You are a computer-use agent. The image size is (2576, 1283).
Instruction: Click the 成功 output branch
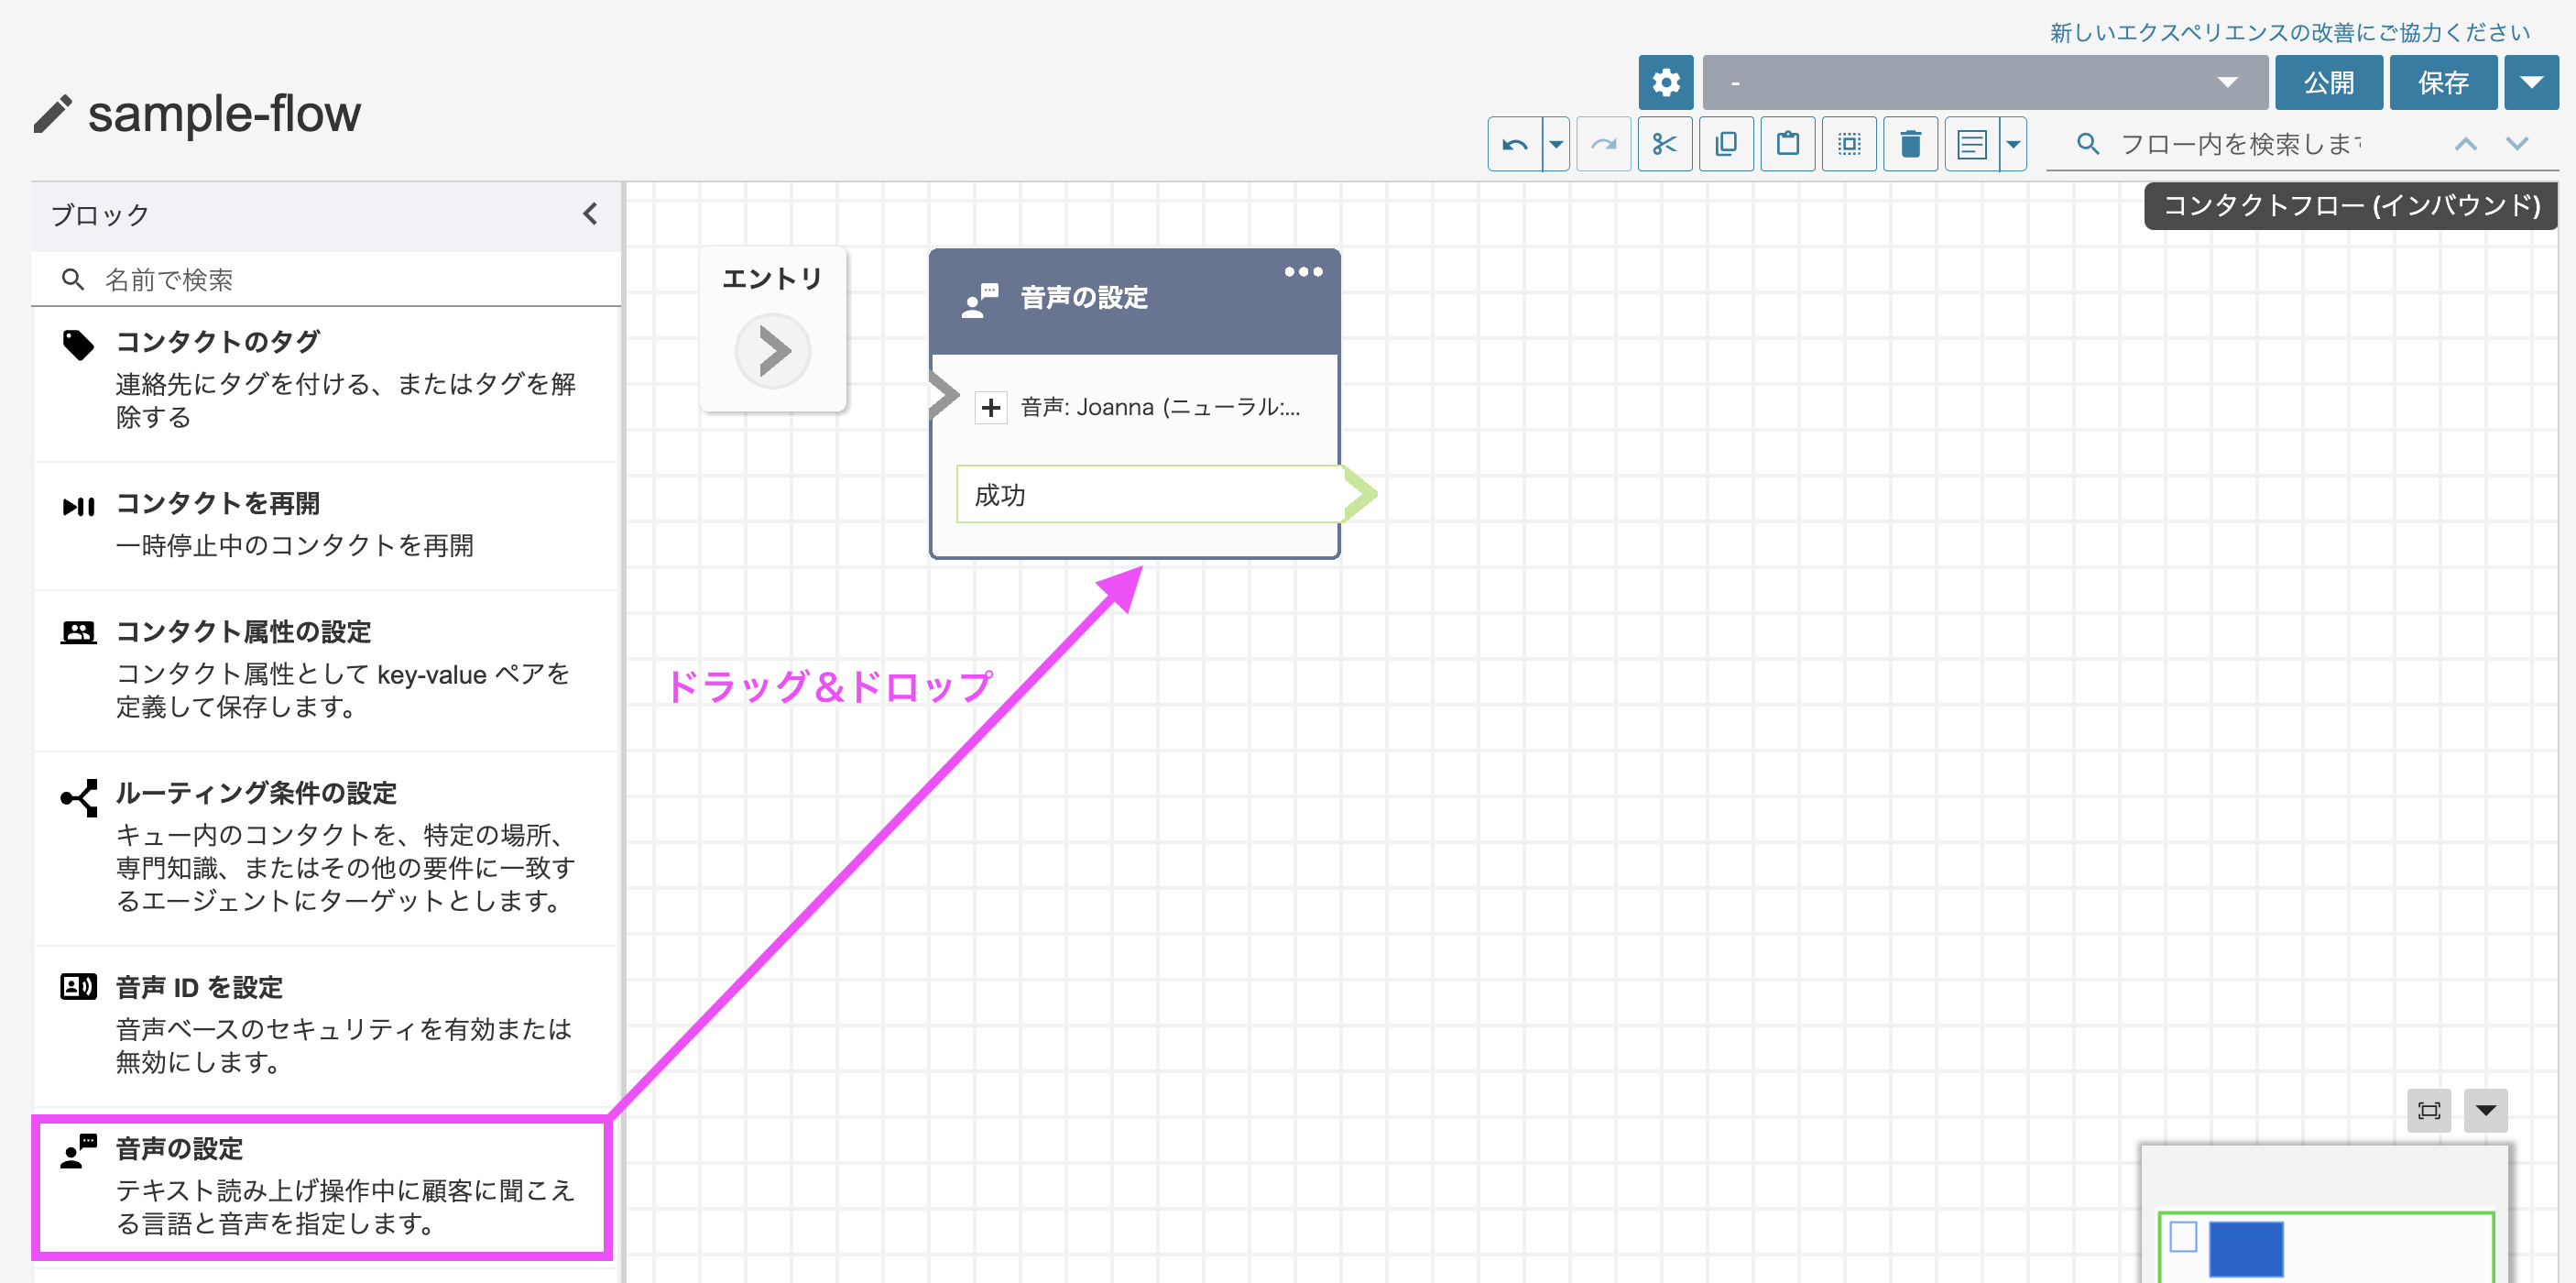1150,494
